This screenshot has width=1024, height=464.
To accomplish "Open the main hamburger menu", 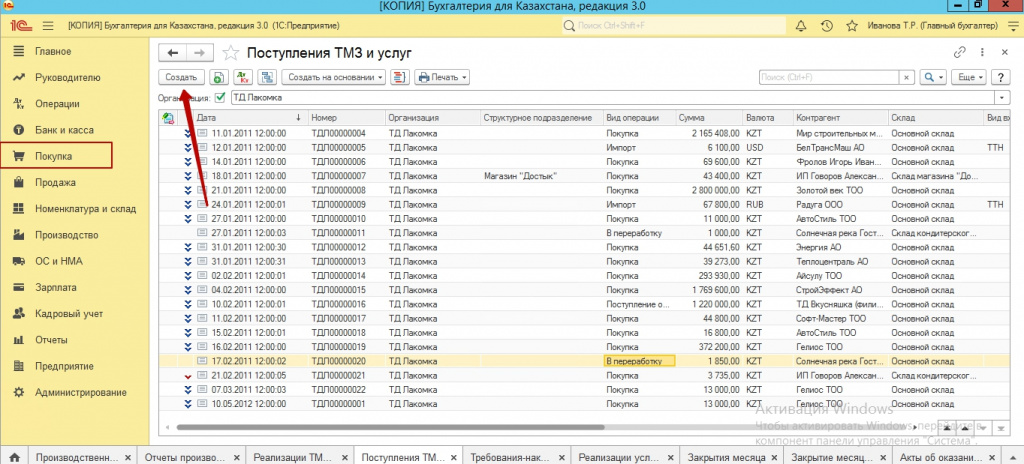I will click(48, 26).
